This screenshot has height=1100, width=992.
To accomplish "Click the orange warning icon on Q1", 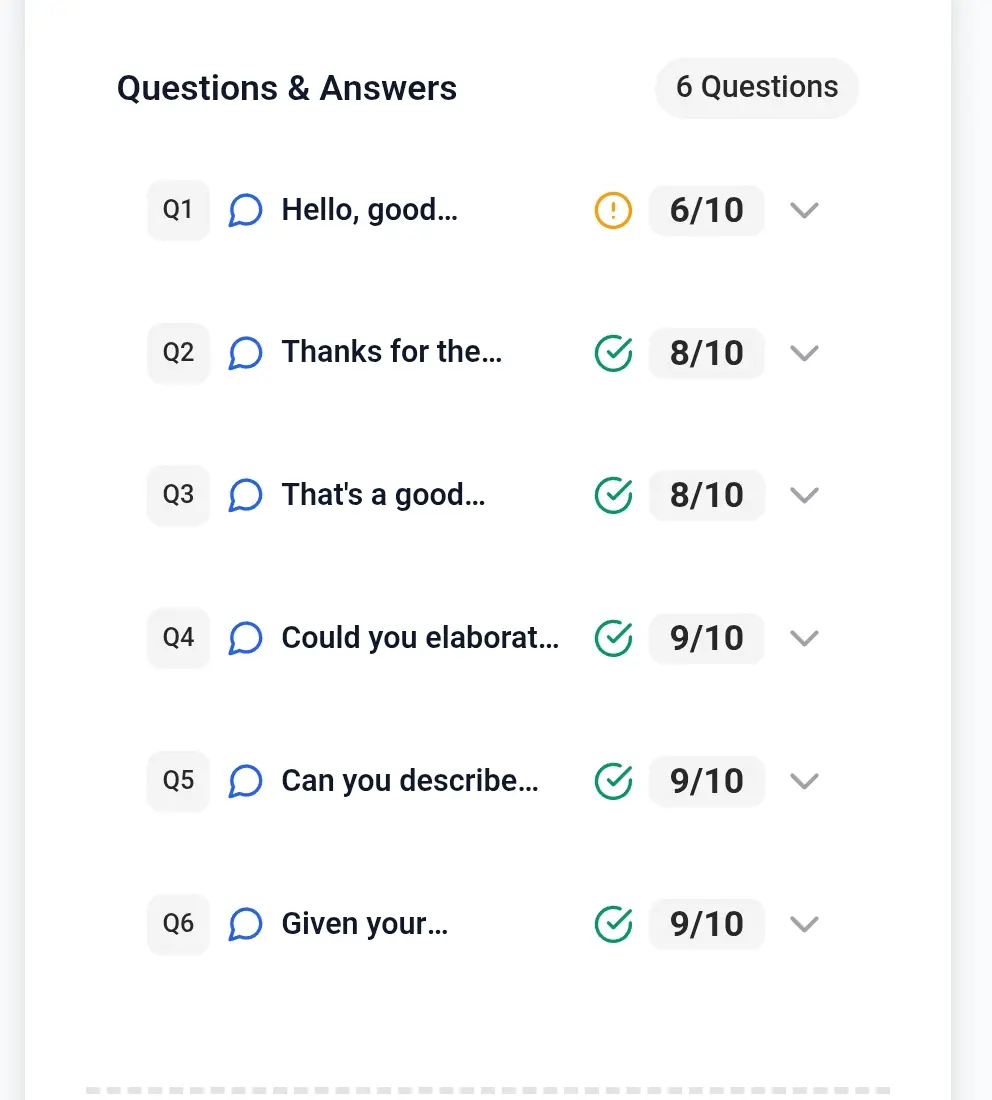I will click(613, 211).
